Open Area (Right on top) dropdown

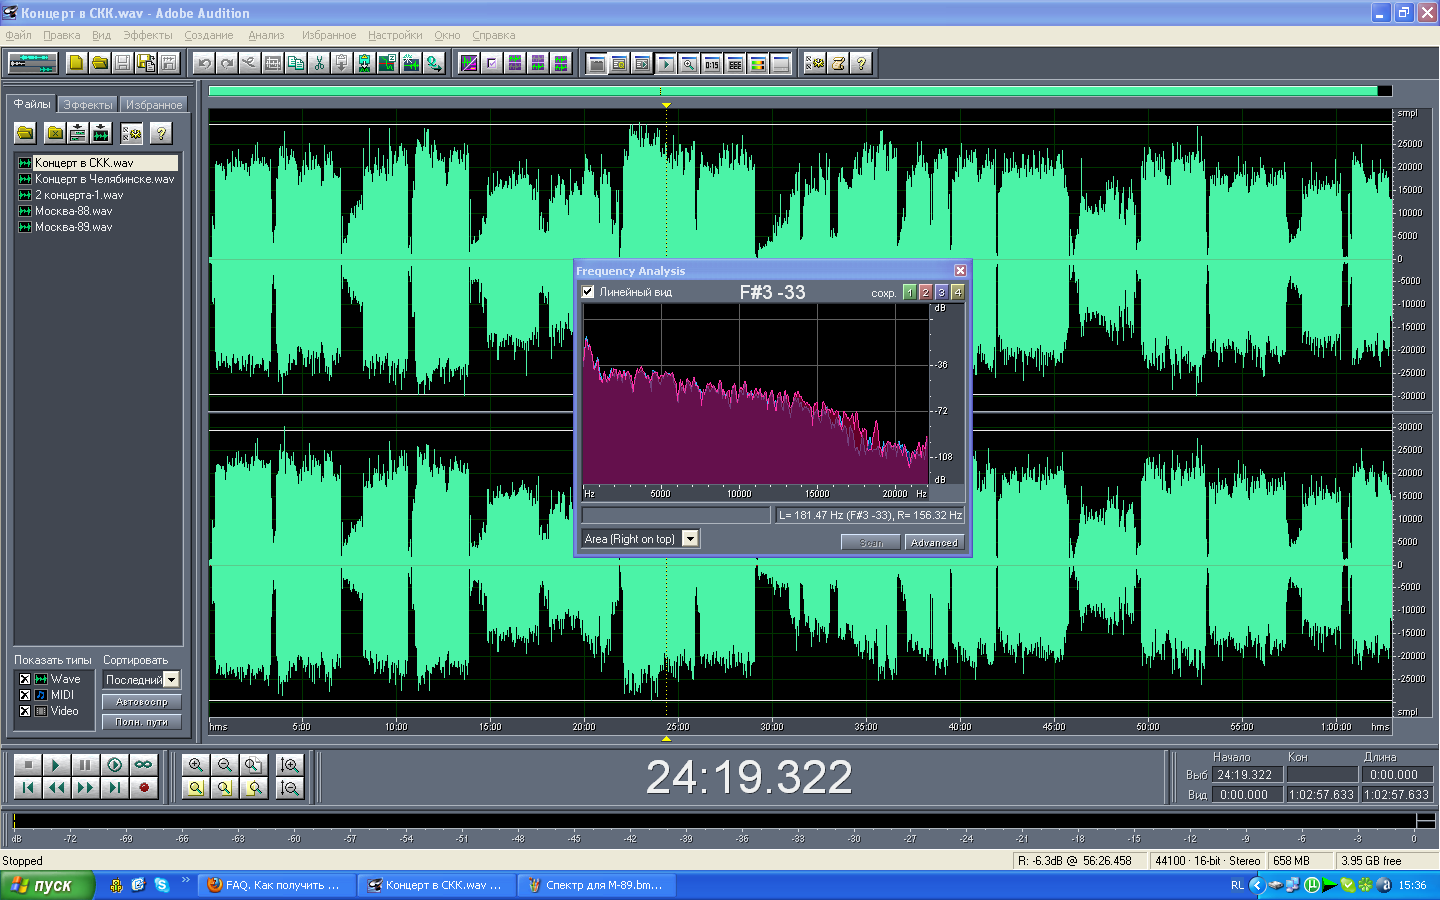pos(690,539)
